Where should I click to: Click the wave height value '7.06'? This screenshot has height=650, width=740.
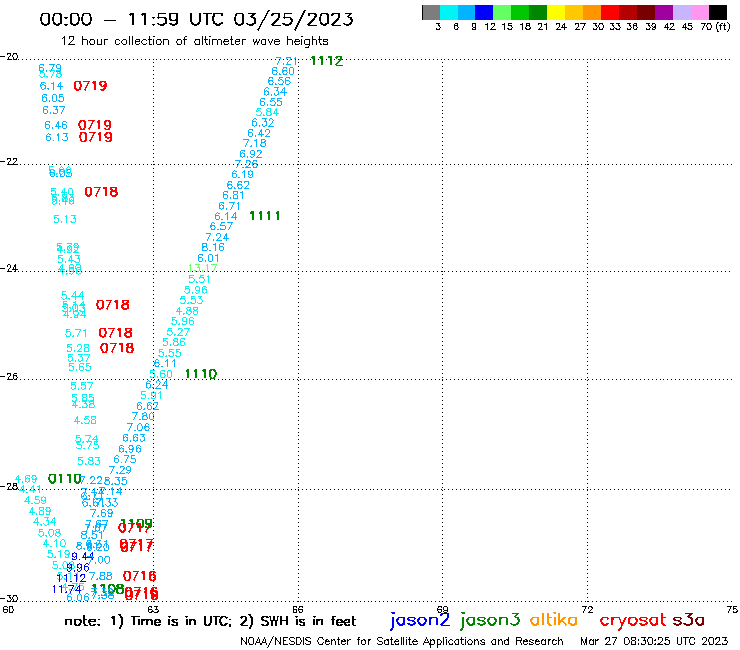138,427
